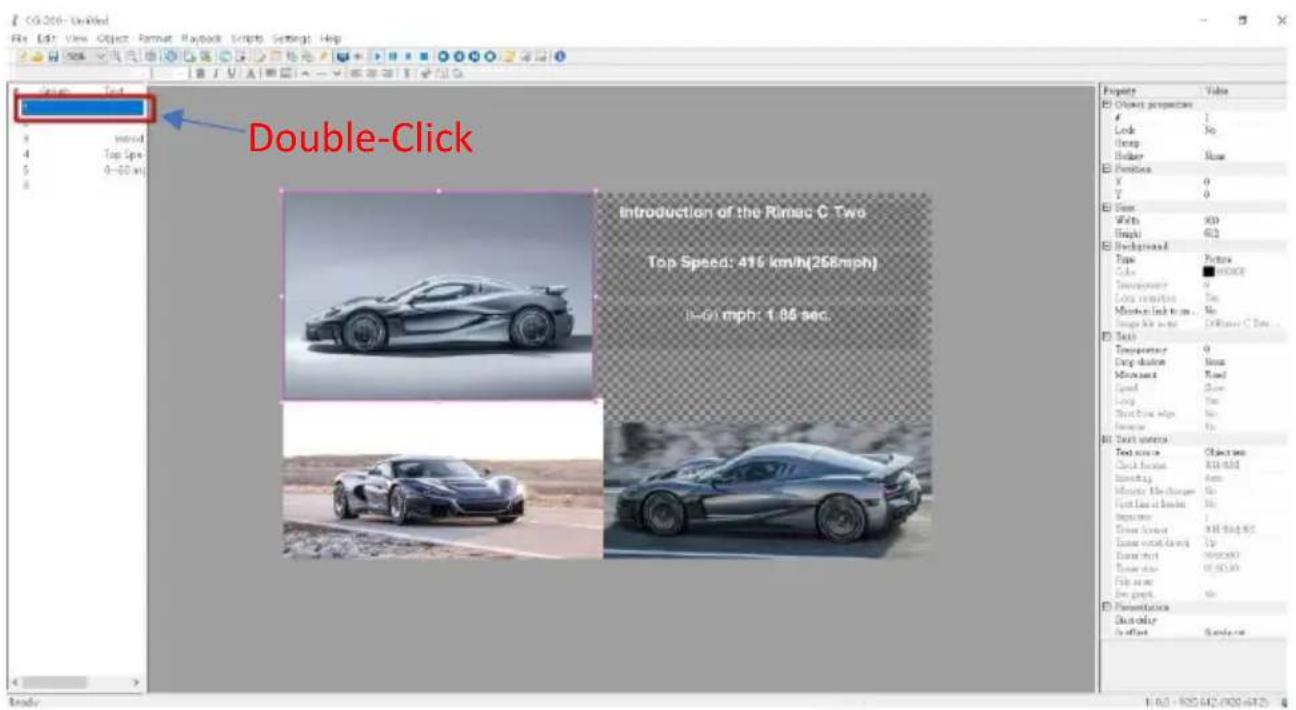Collapse the Background section
Viewport: 1296px width, 710px height.
tap(1107, 246)
